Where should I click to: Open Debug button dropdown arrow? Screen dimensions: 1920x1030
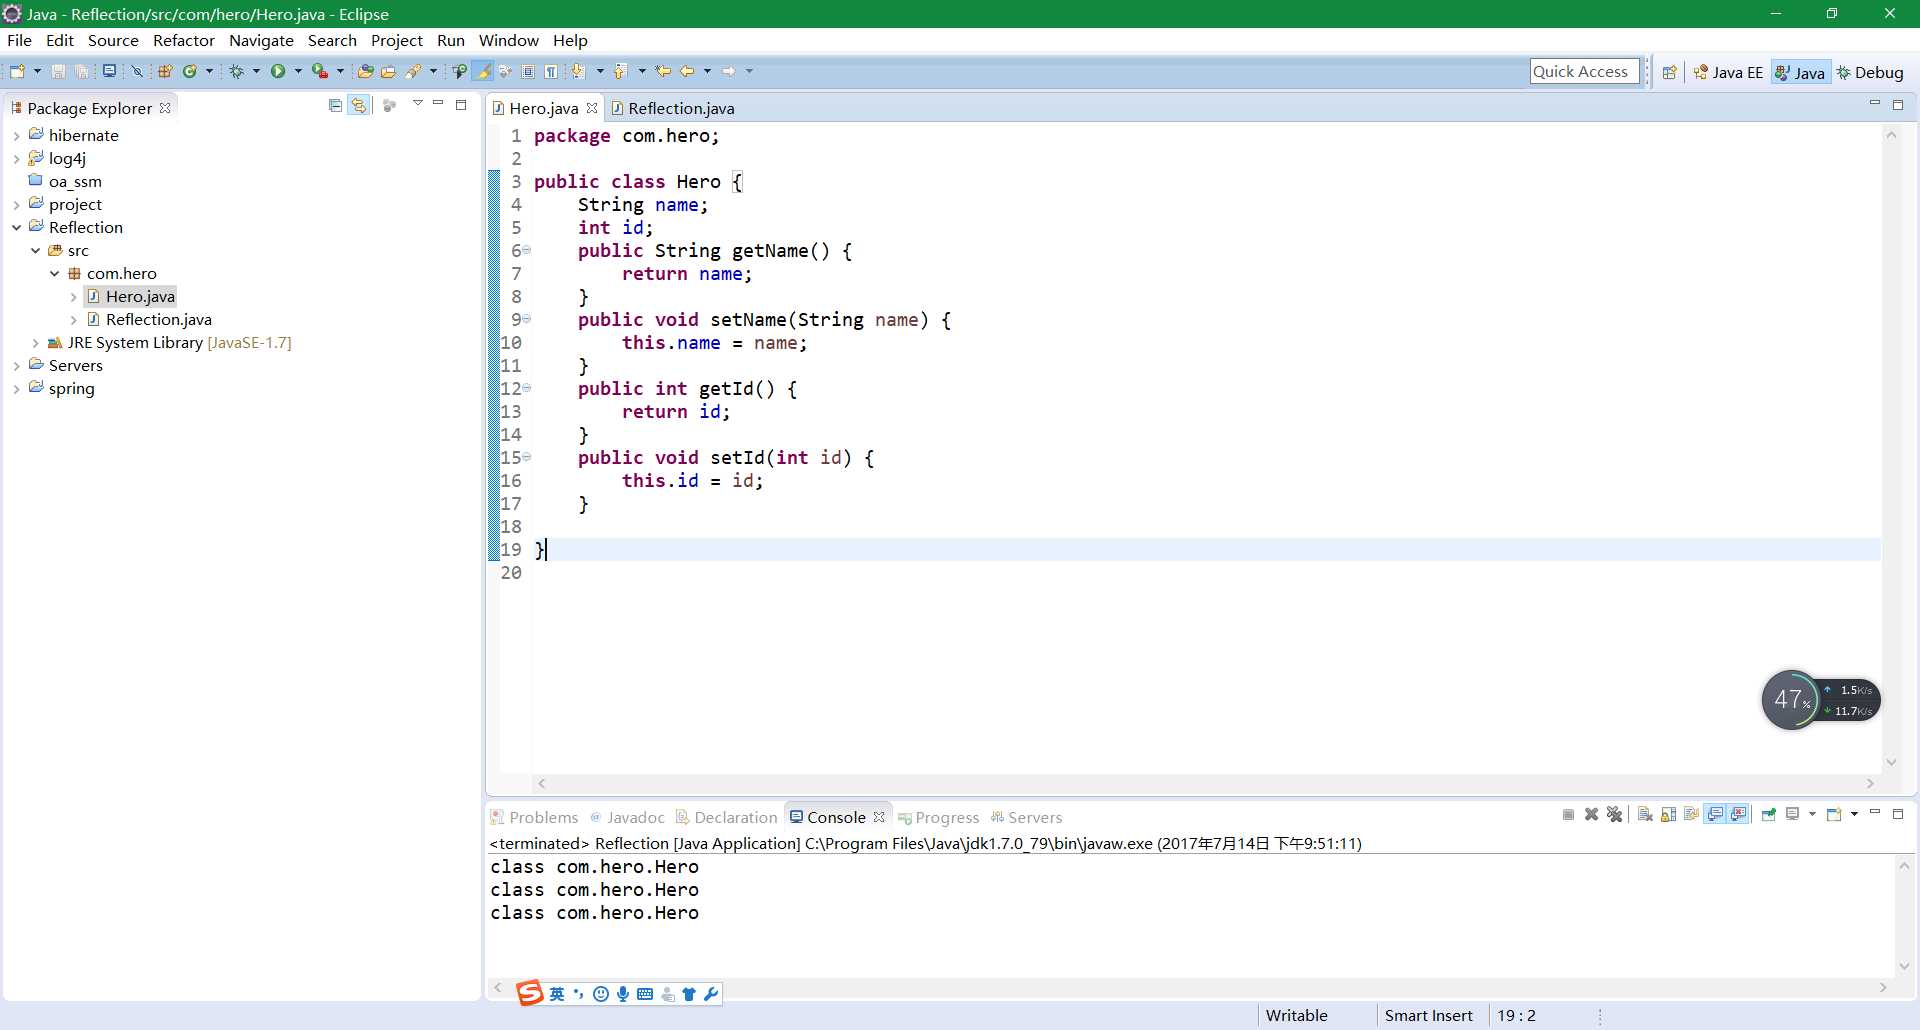tap(256, 71)
